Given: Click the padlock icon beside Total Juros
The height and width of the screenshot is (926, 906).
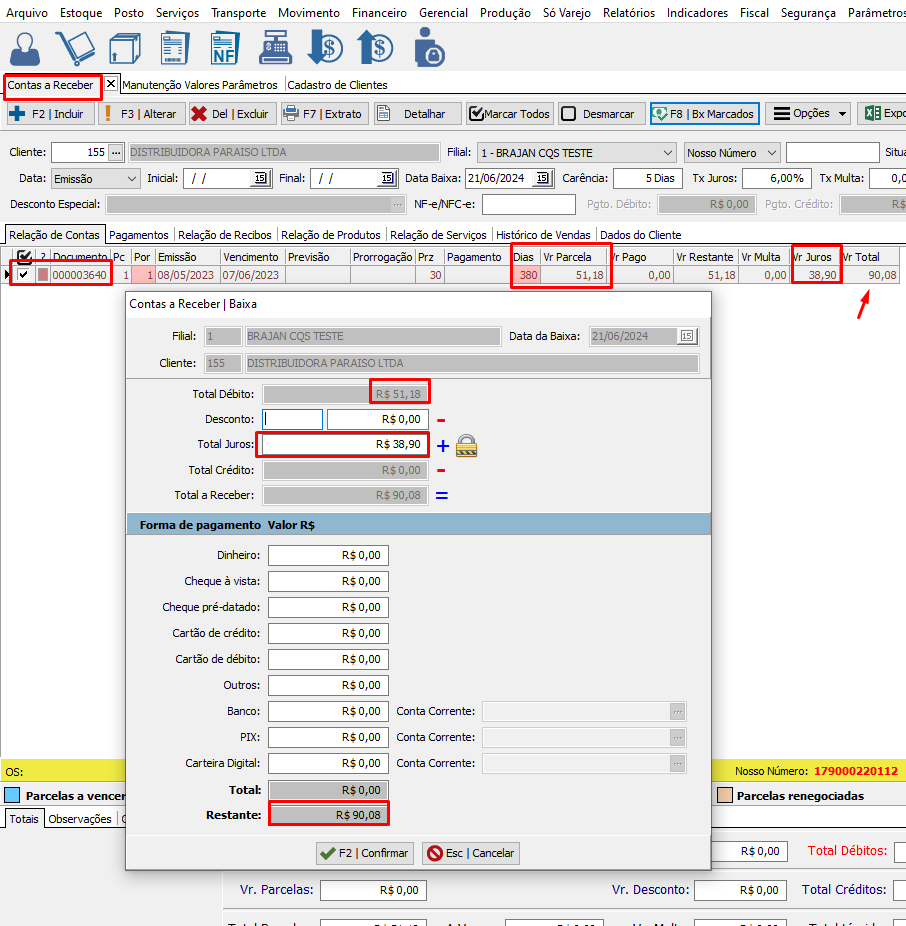Looking at the screenshot, I should (466, 446).
